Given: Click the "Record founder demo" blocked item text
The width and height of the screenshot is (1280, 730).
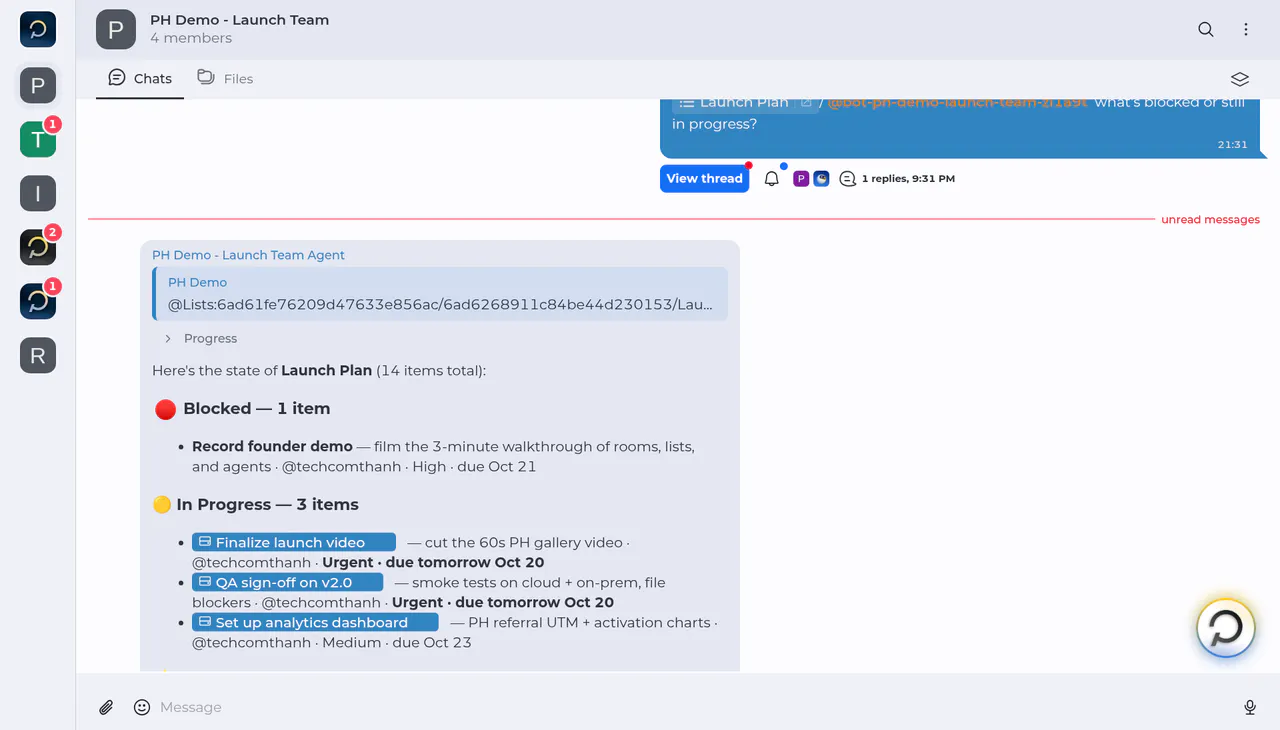Looking at the screenshot, I should (x=272, y=447).
